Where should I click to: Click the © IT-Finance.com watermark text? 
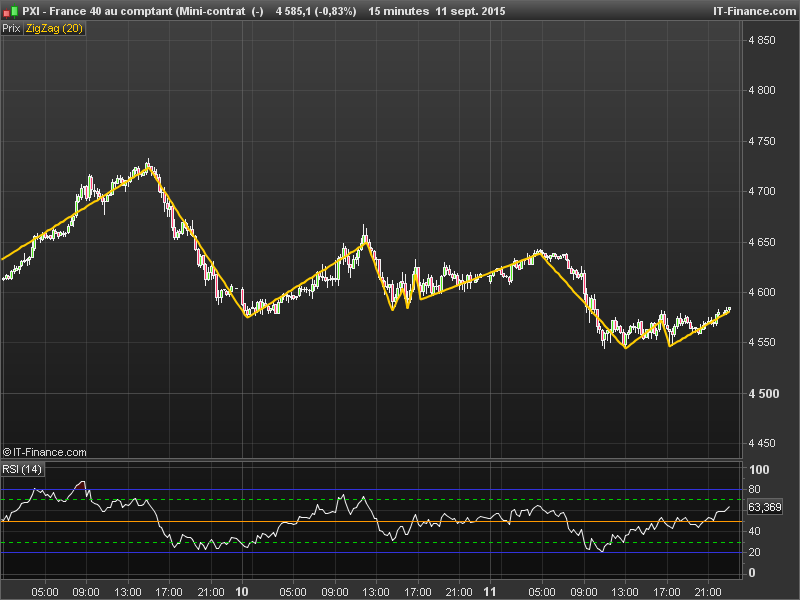click(45, 452)
